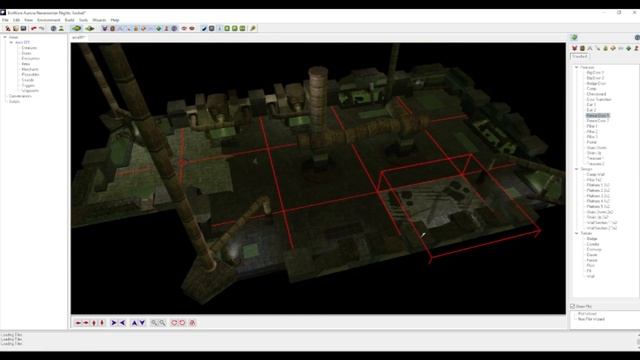Open the View menu
The image size is (640, 360).
(x=28, y=20)
